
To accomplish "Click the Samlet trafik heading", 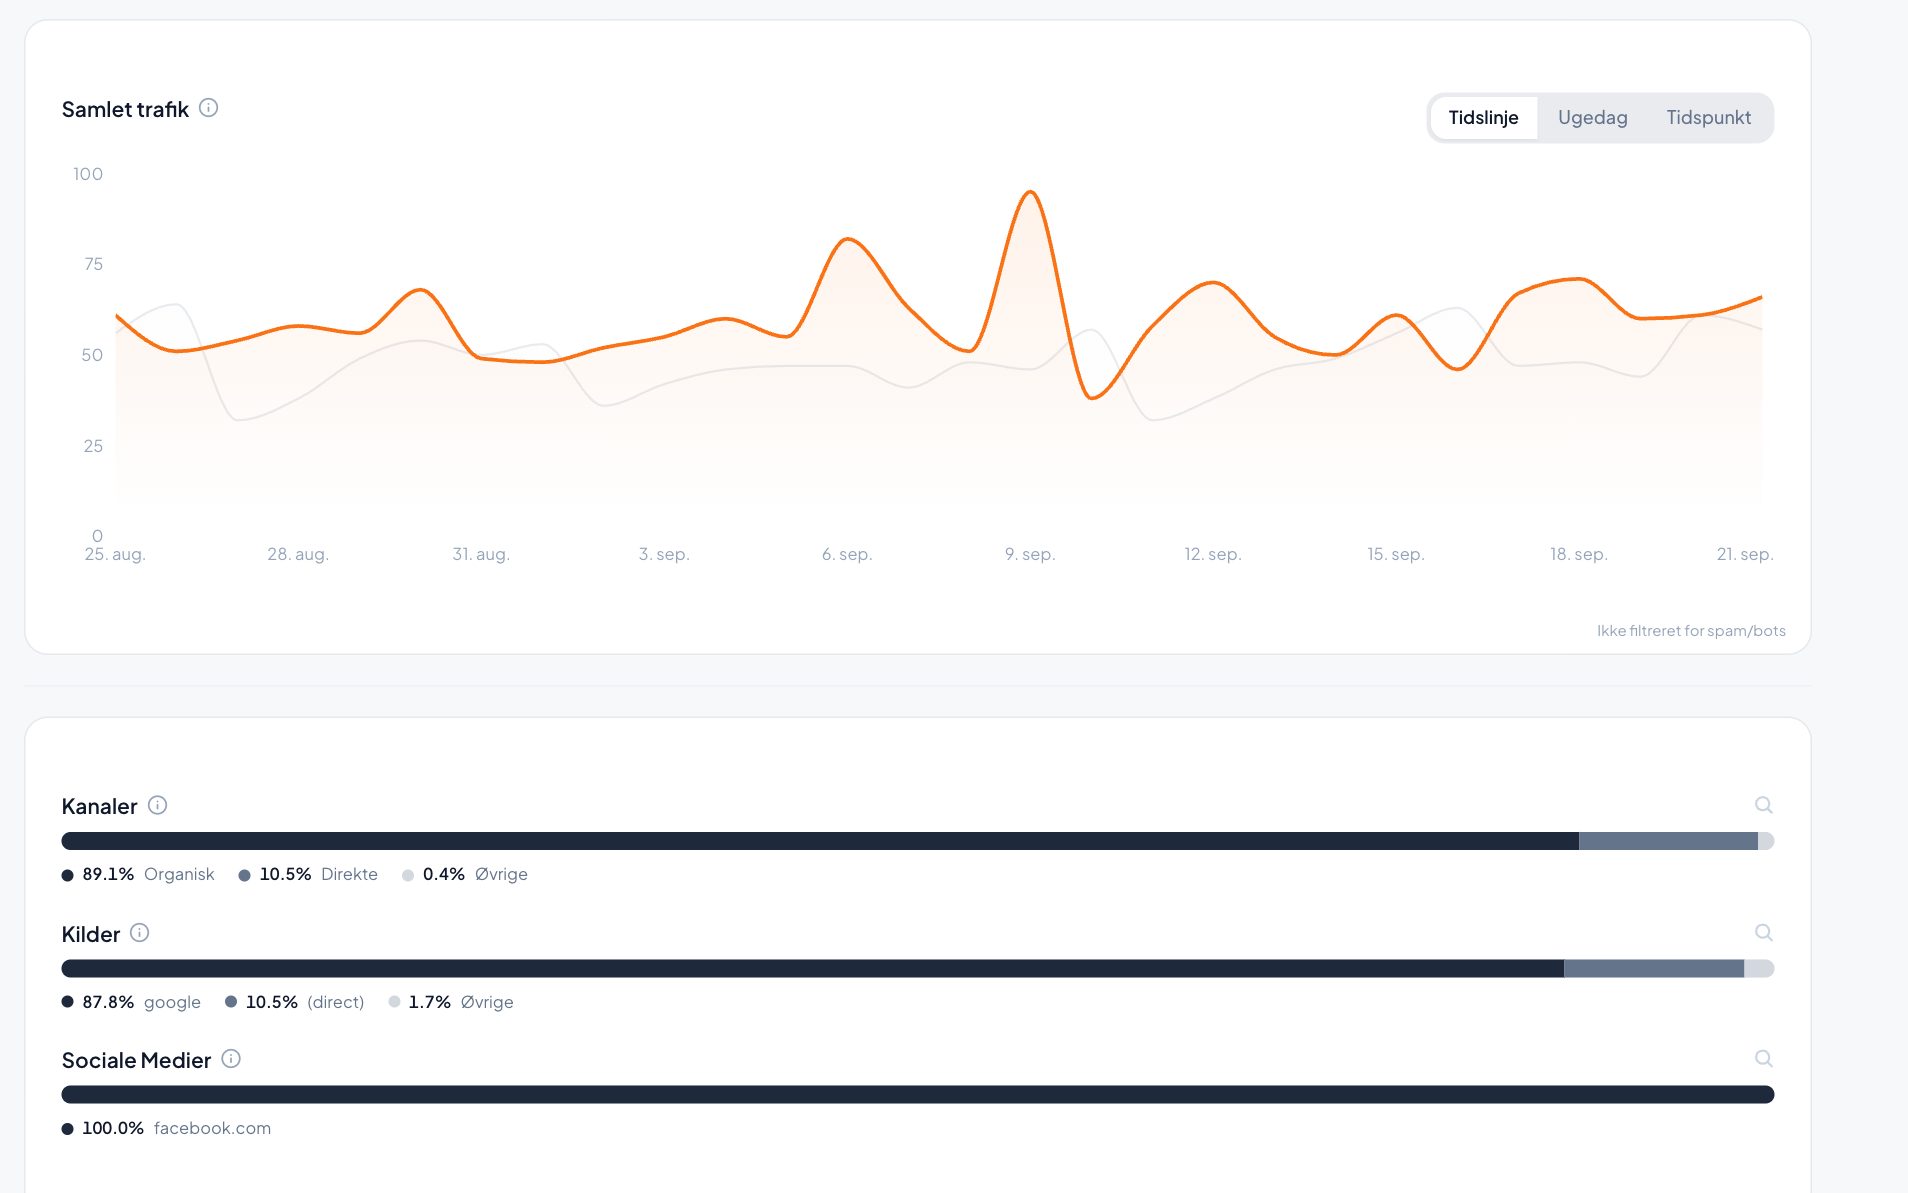I will click(125, 109).
